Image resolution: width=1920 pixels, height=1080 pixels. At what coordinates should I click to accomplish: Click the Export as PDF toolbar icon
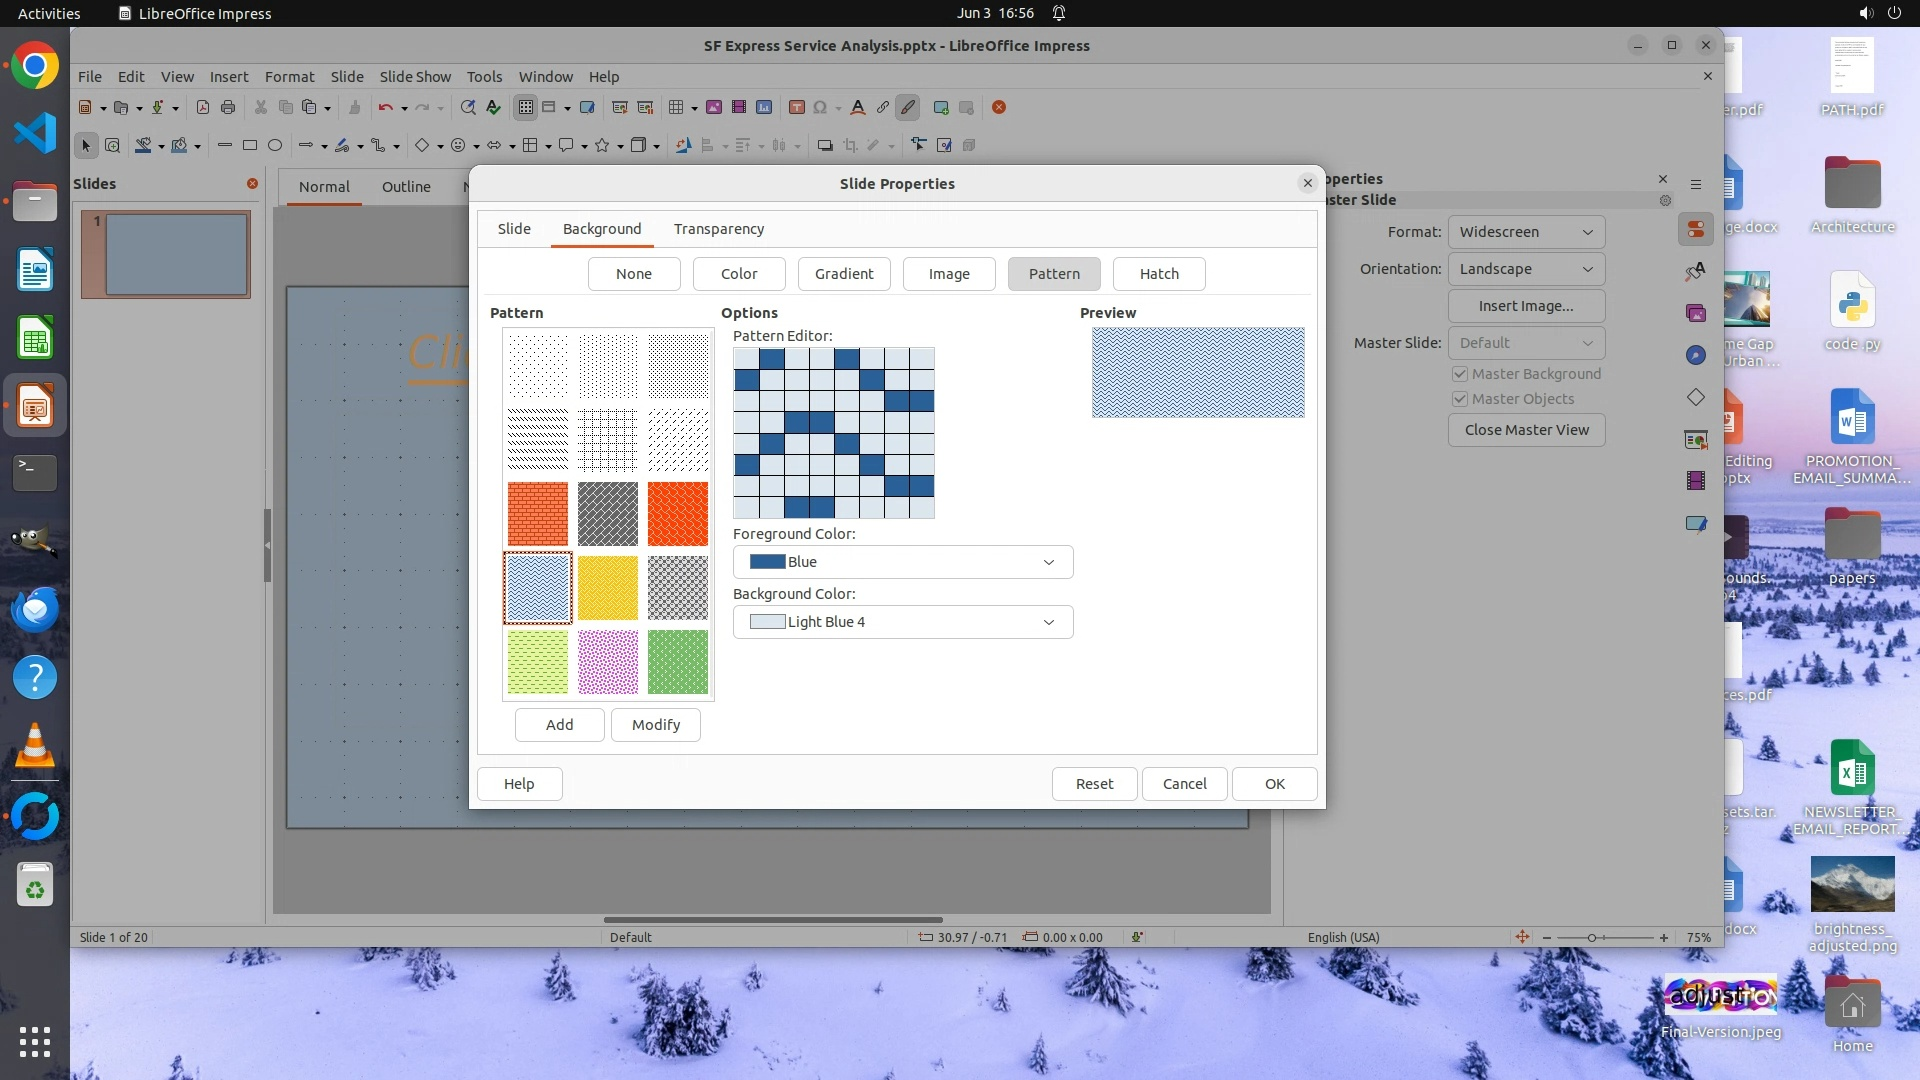[203, 108]
